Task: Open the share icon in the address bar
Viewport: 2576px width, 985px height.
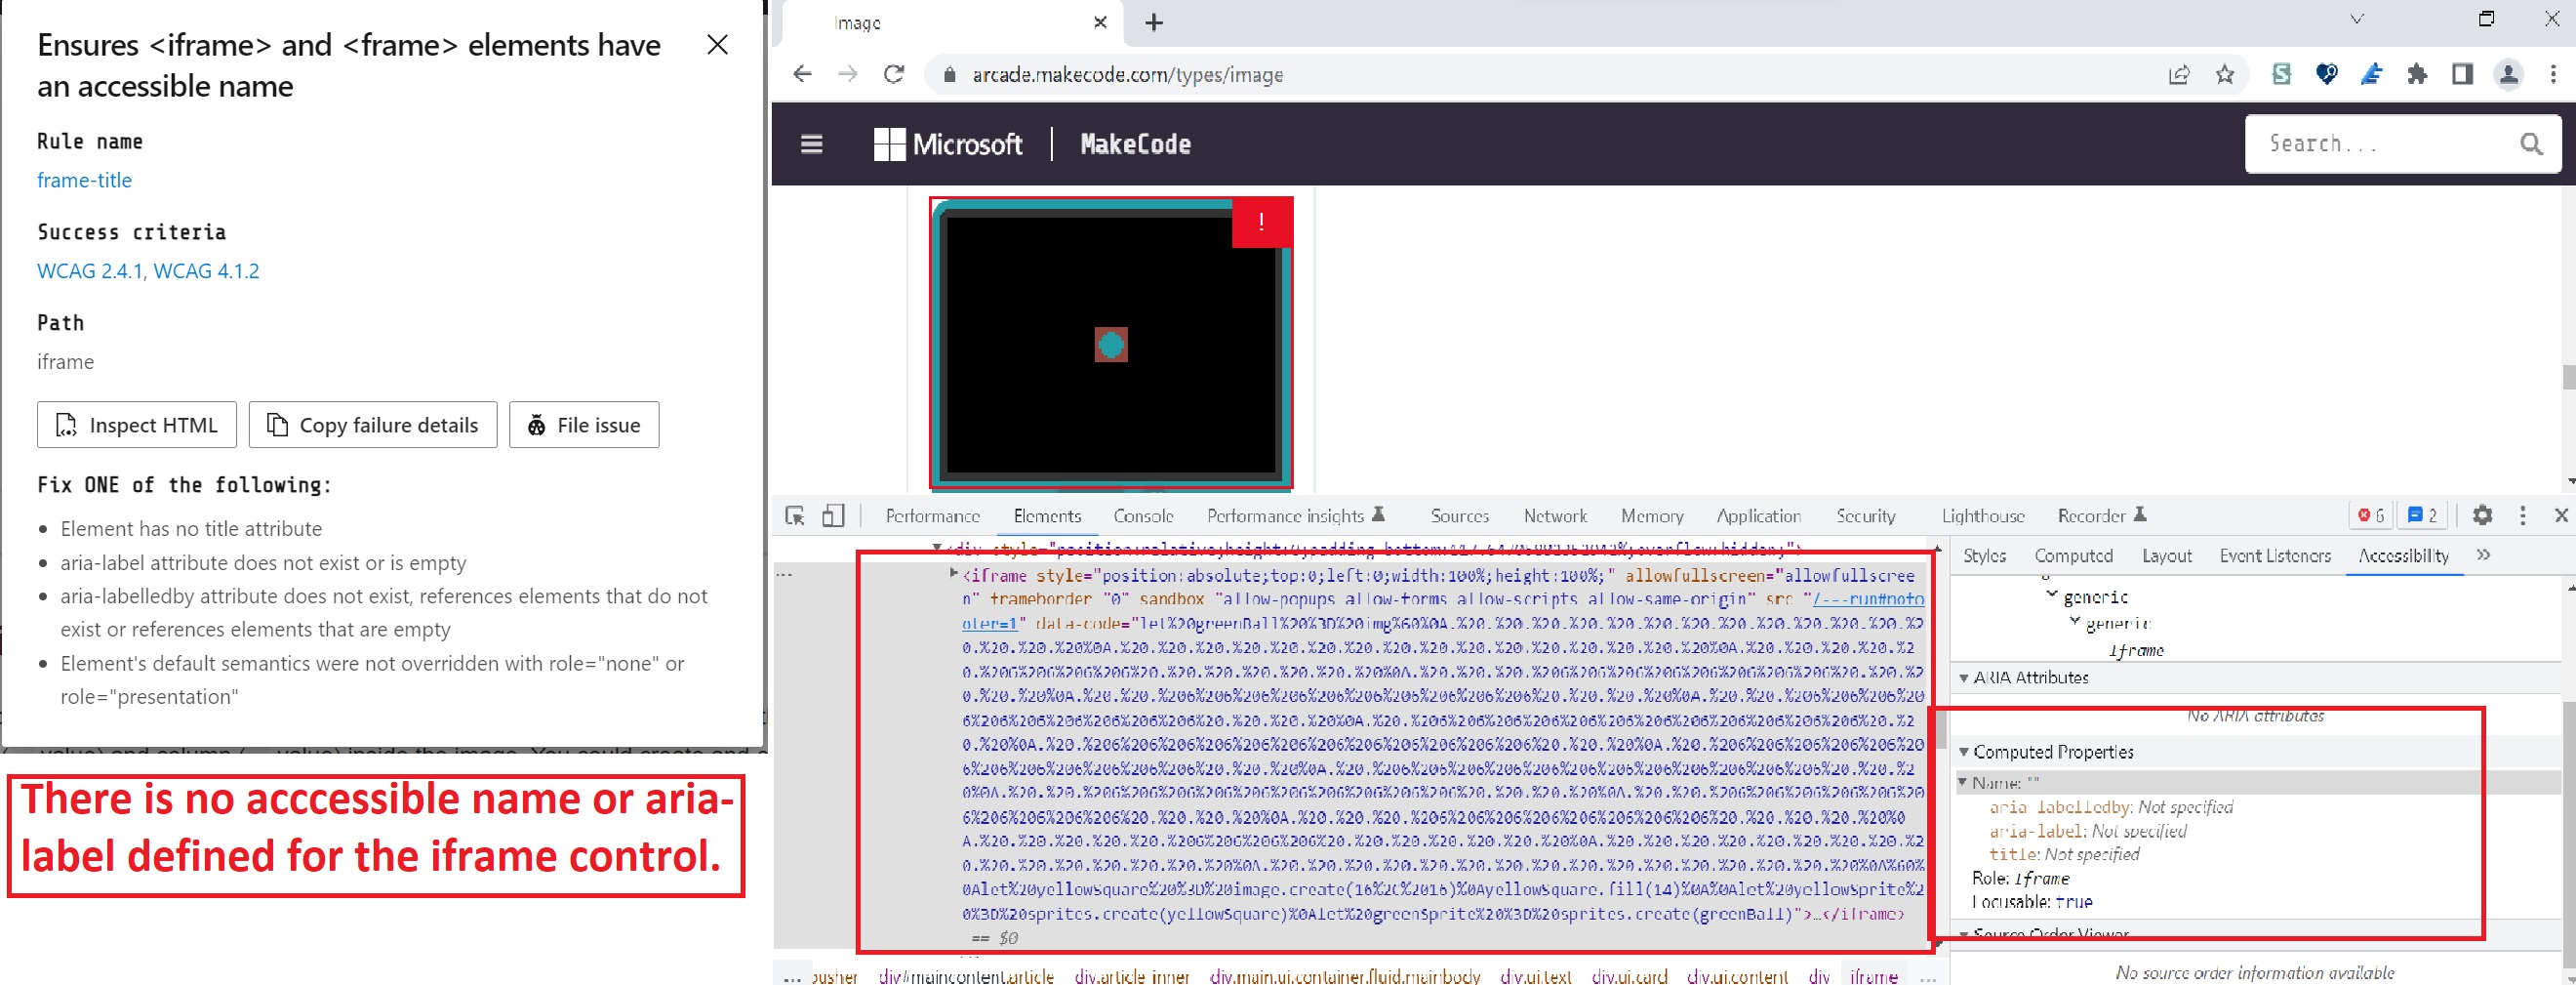Action: [x=2180, y=74]
